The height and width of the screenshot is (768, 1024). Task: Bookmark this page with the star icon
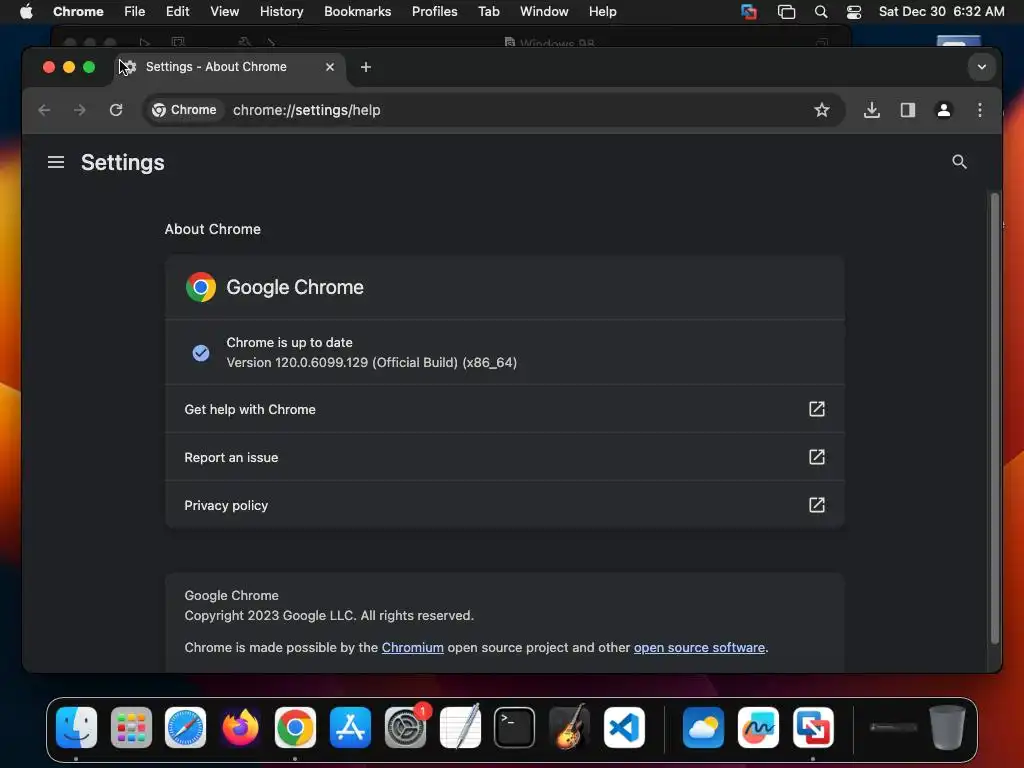[822, 110]
